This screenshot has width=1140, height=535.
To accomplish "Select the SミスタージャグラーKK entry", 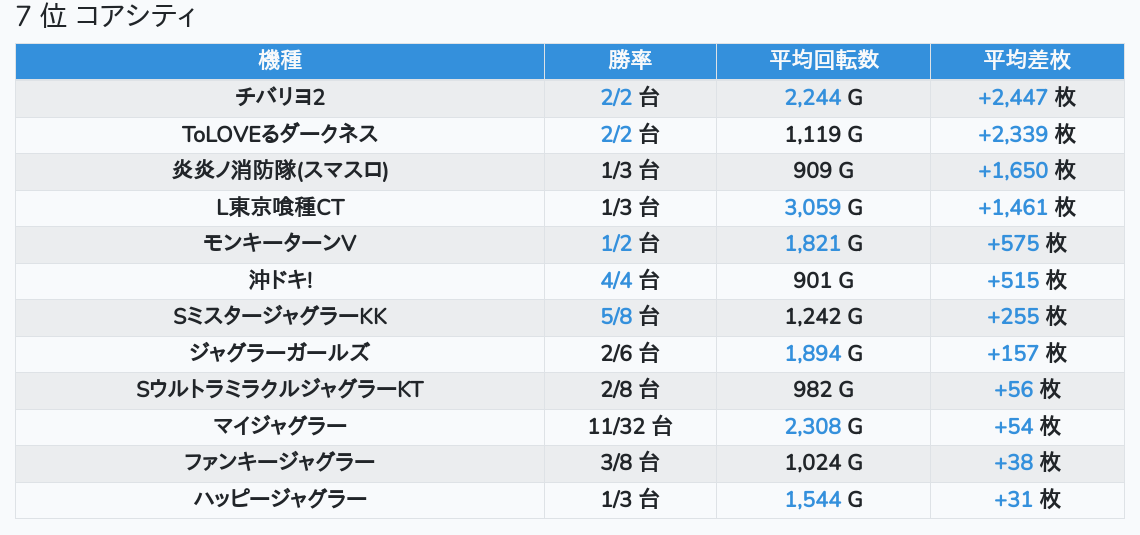I will [280, 317].
